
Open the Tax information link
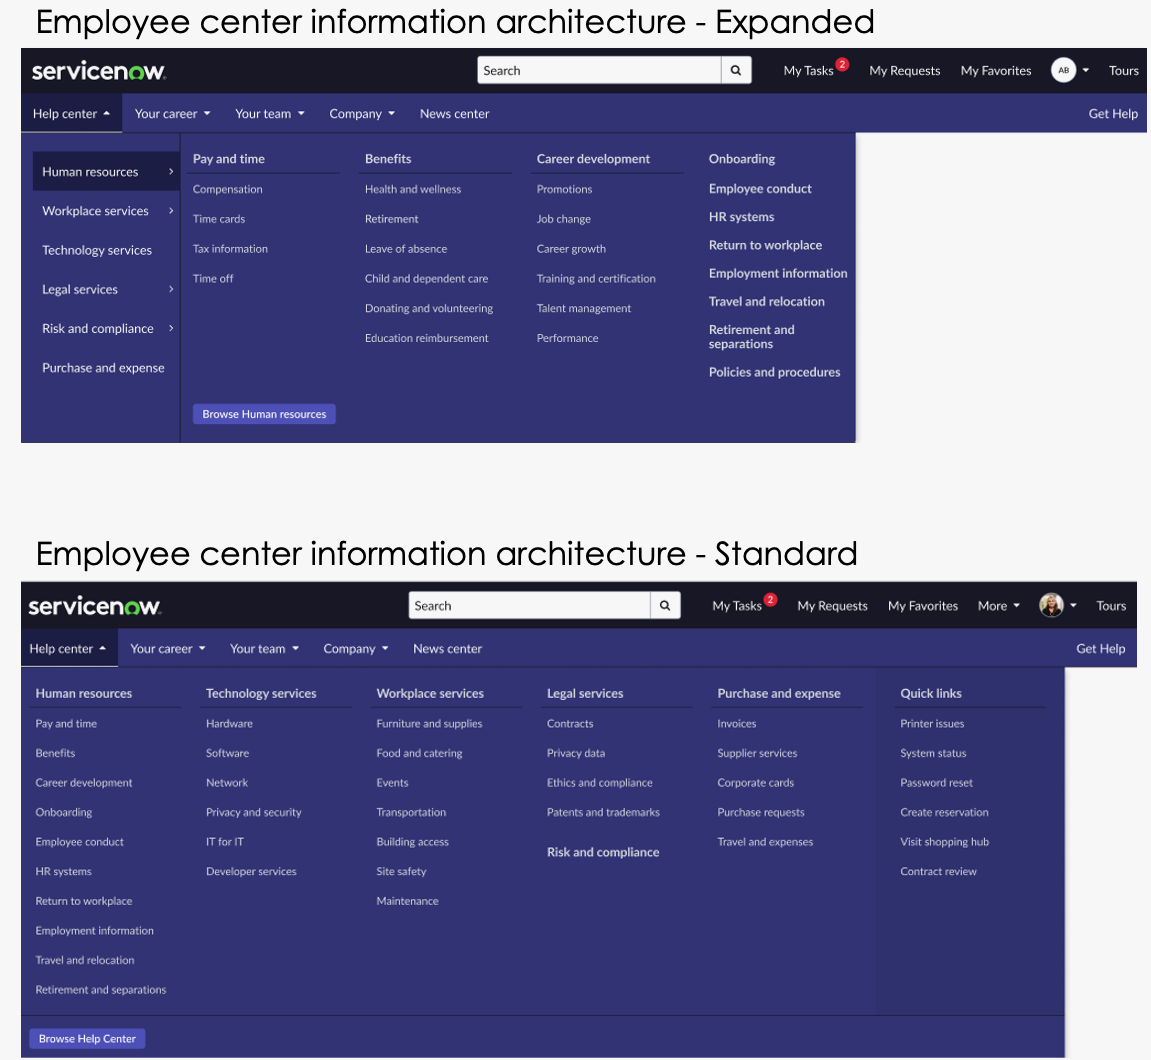pos(230,249)
